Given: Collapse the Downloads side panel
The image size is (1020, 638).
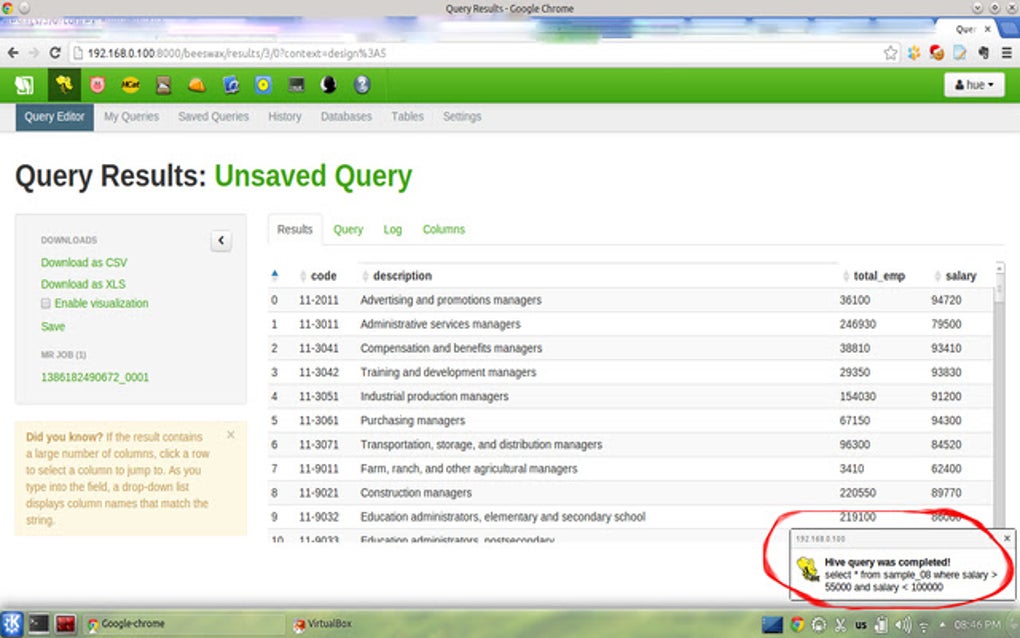Looking at the screenshot, I should 220,240.
